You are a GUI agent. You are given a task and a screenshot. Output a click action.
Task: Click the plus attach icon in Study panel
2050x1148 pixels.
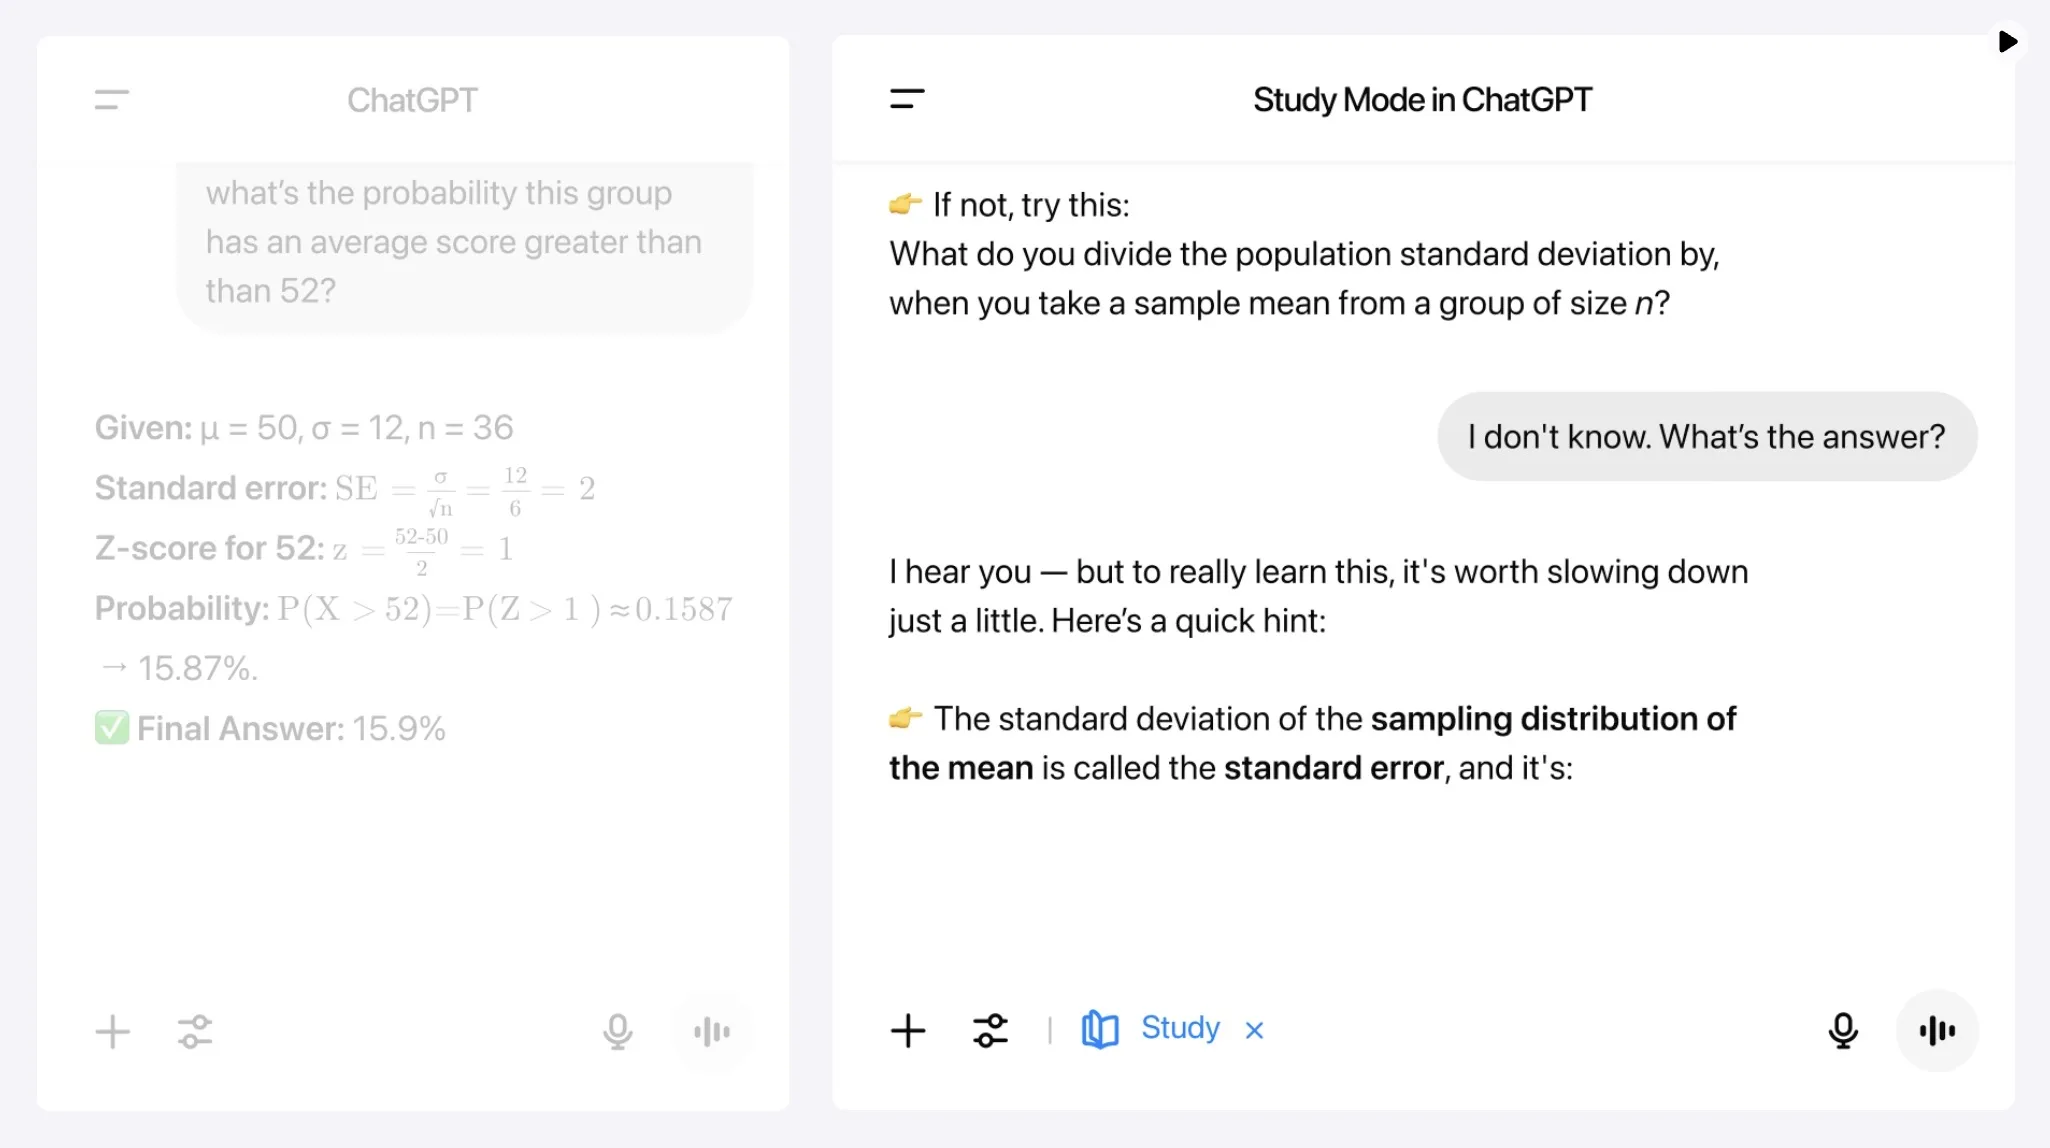pyautogui.click(x=908, y=1030)
